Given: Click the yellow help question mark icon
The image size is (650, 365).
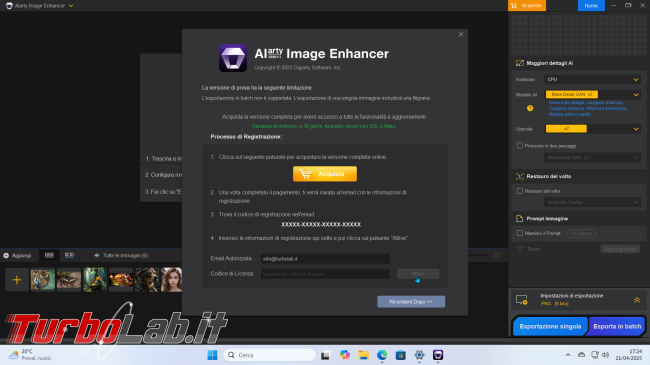Looking at the screenshot, I should (x=530, y=108).
